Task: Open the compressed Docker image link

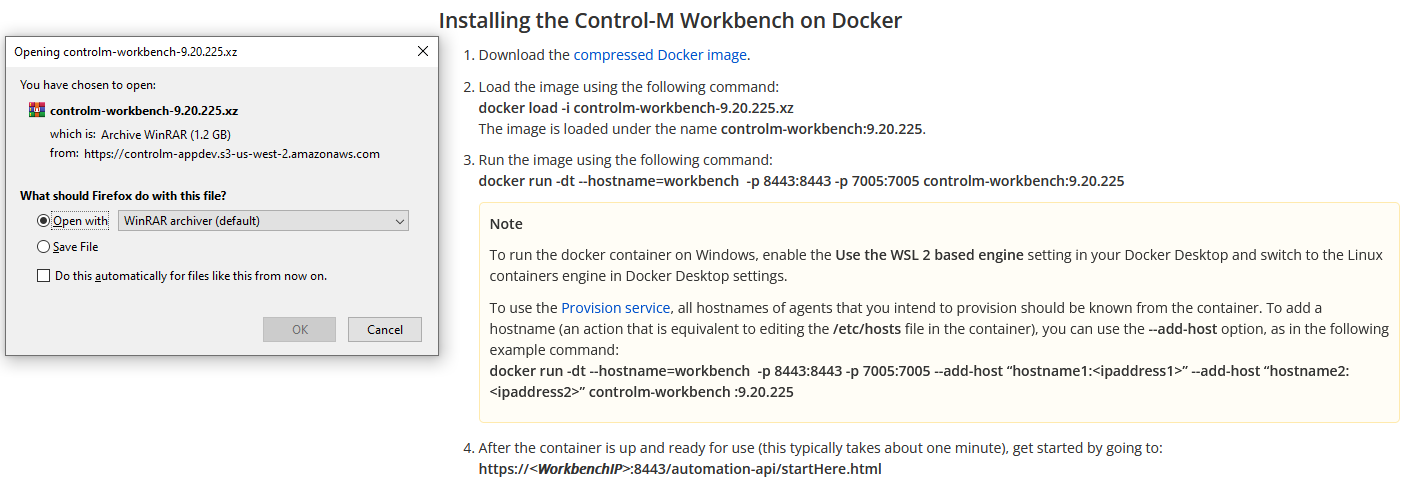Action: 660,55
